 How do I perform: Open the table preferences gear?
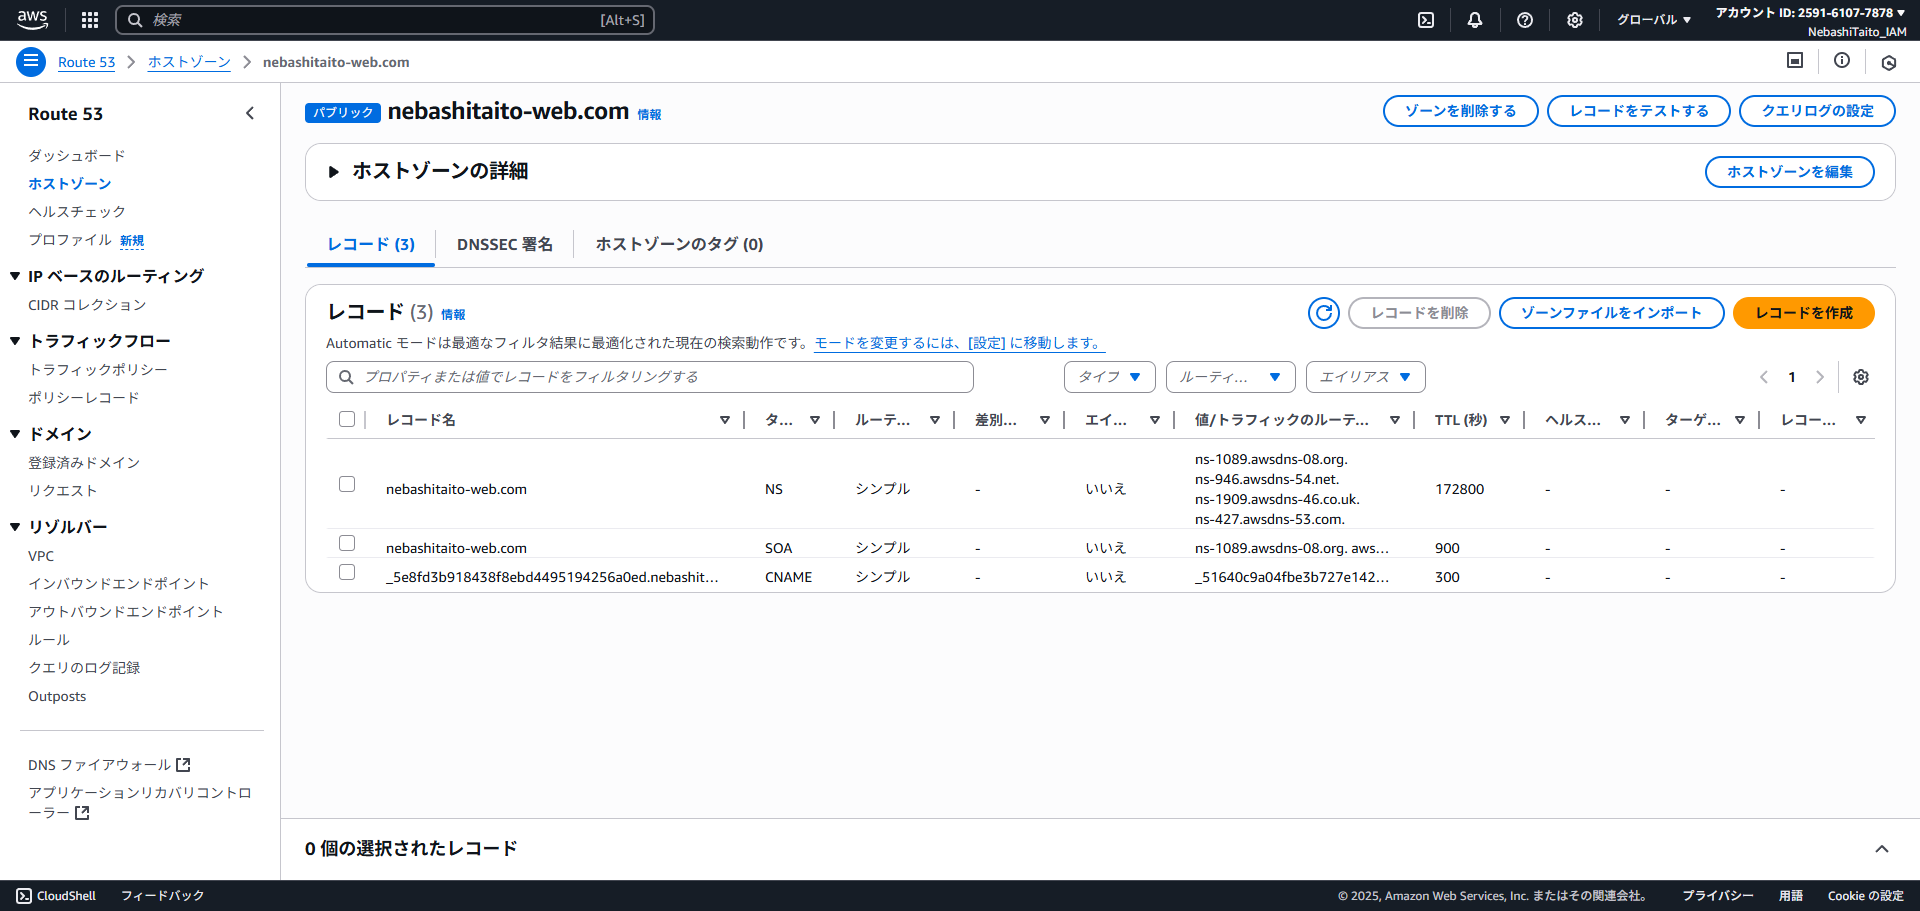1861,377
